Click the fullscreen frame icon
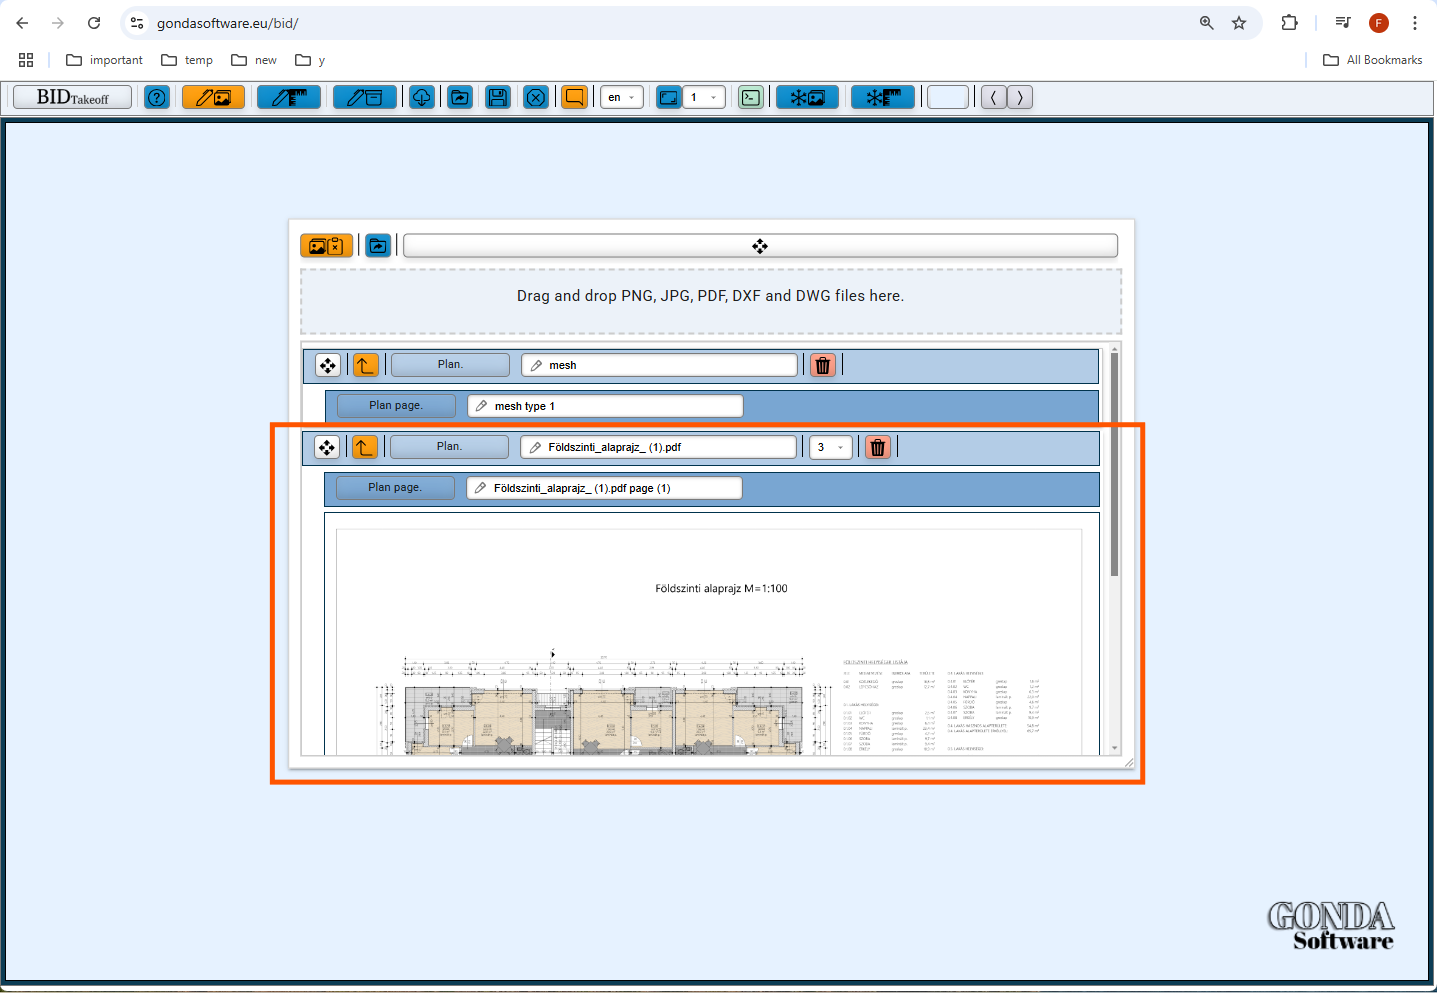 (x=669, y=97)
